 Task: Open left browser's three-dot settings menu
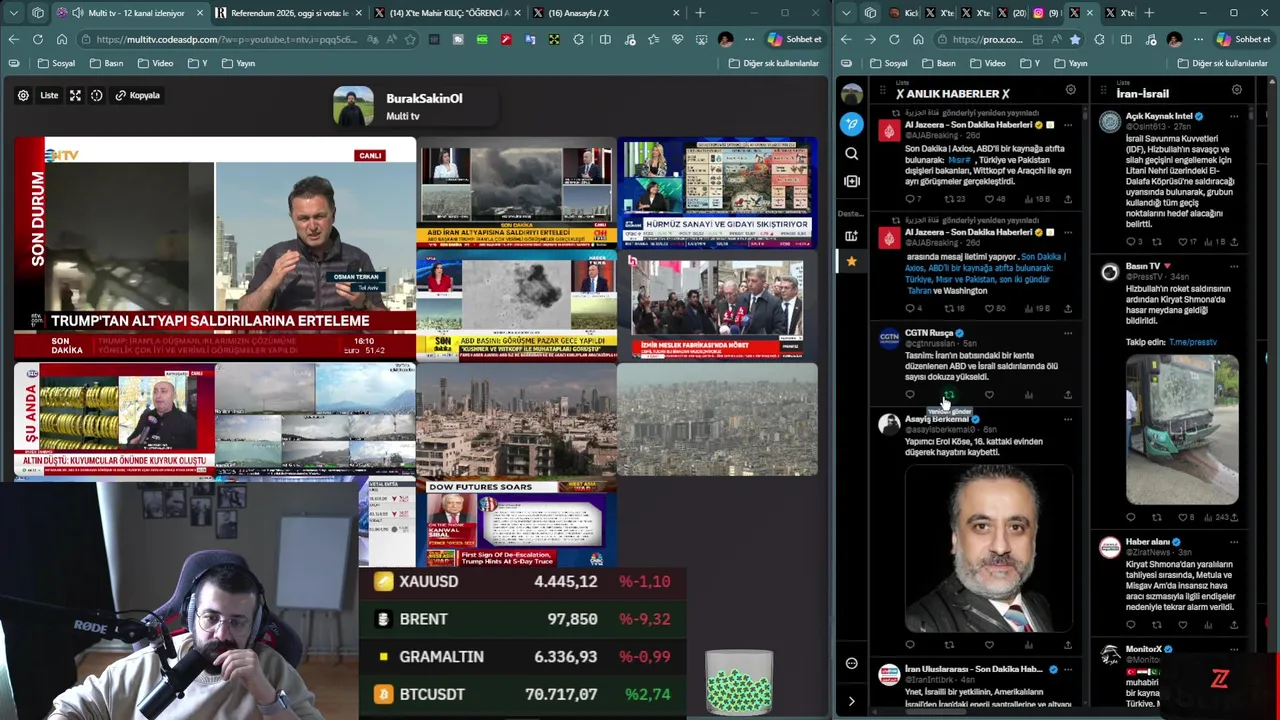[x=750, y=39]
